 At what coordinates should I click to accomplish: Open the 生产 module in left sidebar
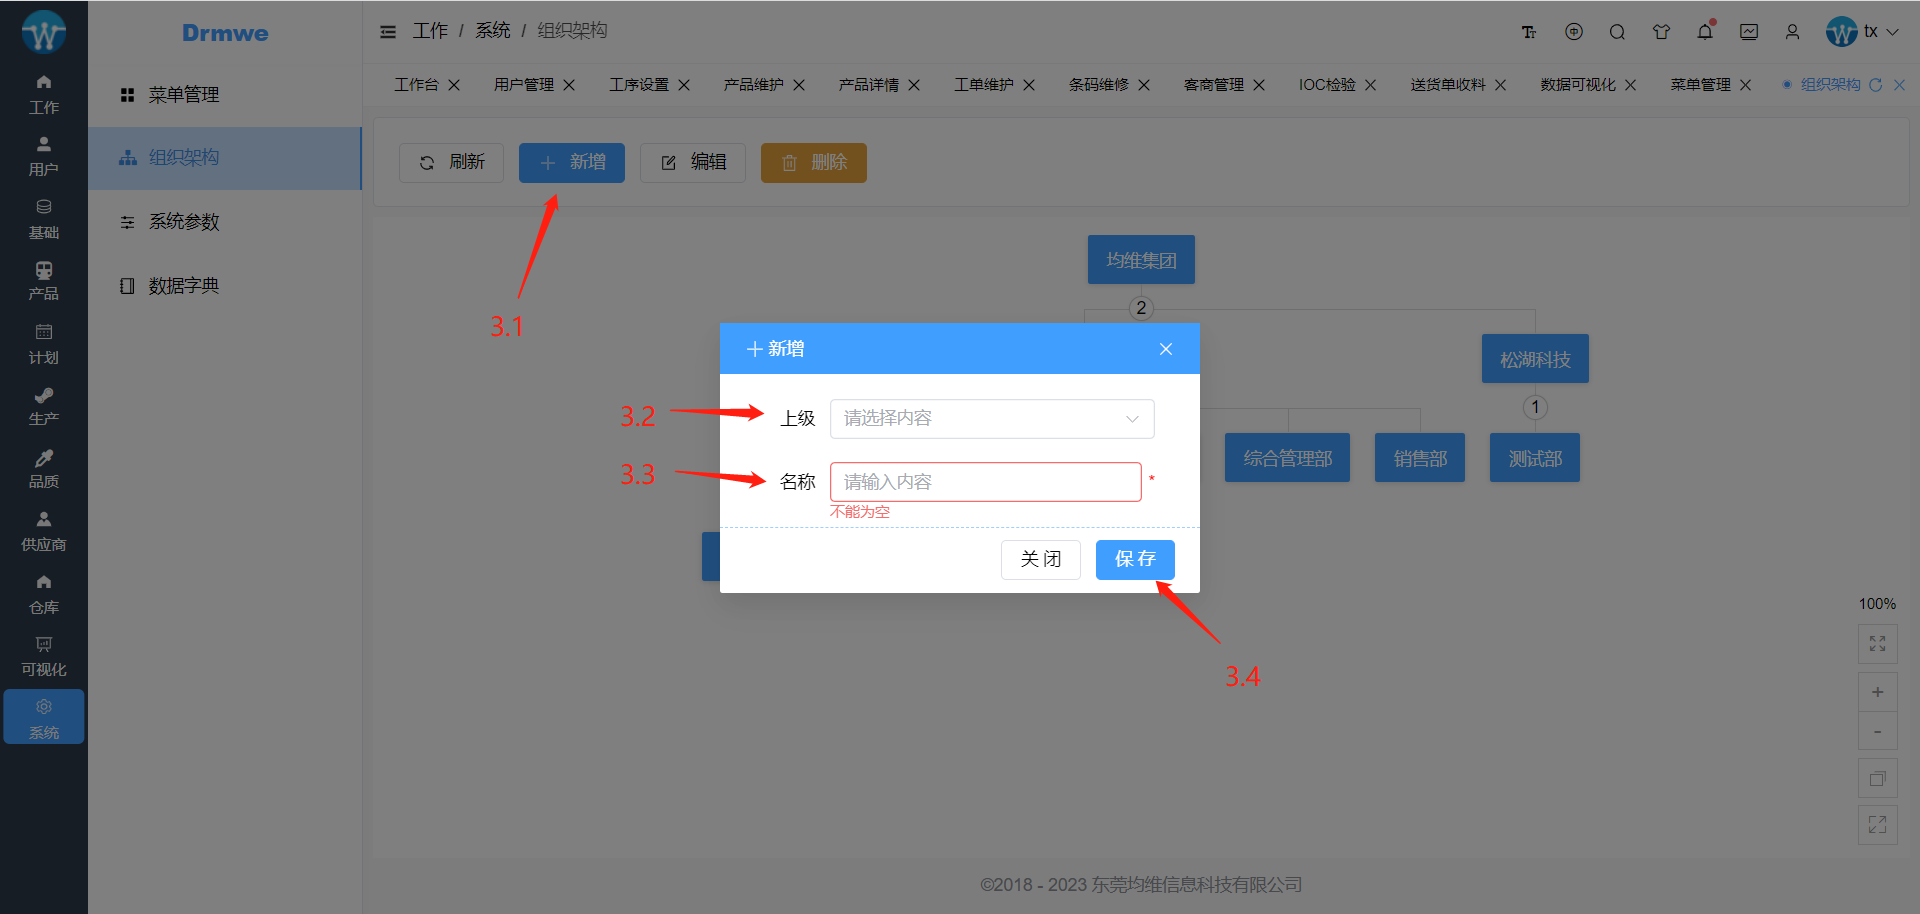coord(44,406)
